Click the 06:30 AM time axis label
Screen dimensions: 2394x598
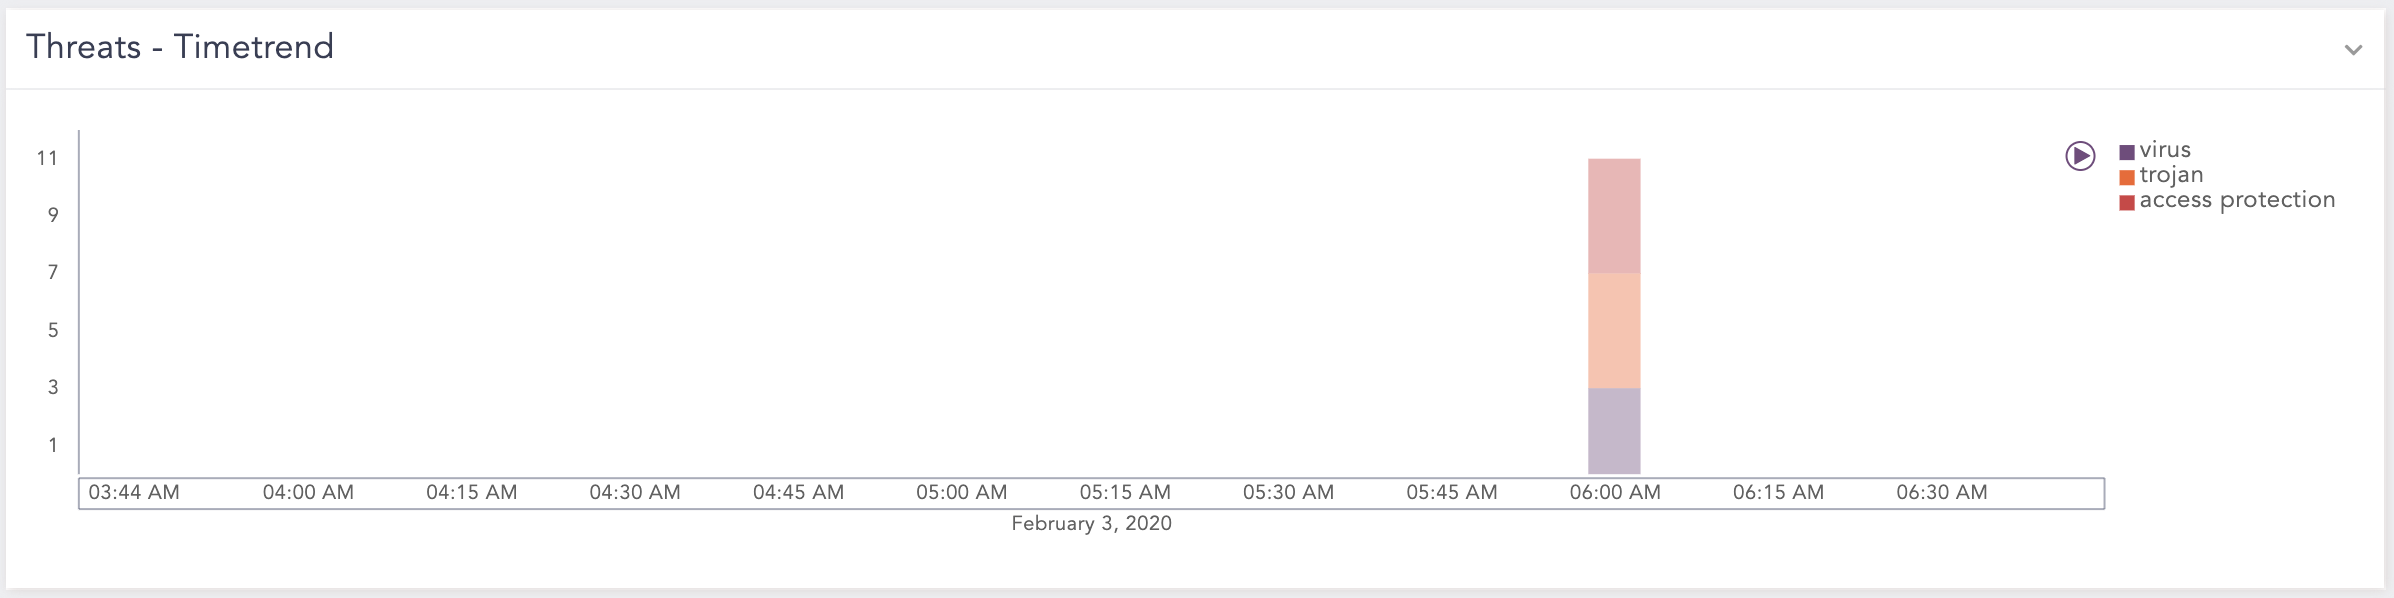(x=1941, y=492)
